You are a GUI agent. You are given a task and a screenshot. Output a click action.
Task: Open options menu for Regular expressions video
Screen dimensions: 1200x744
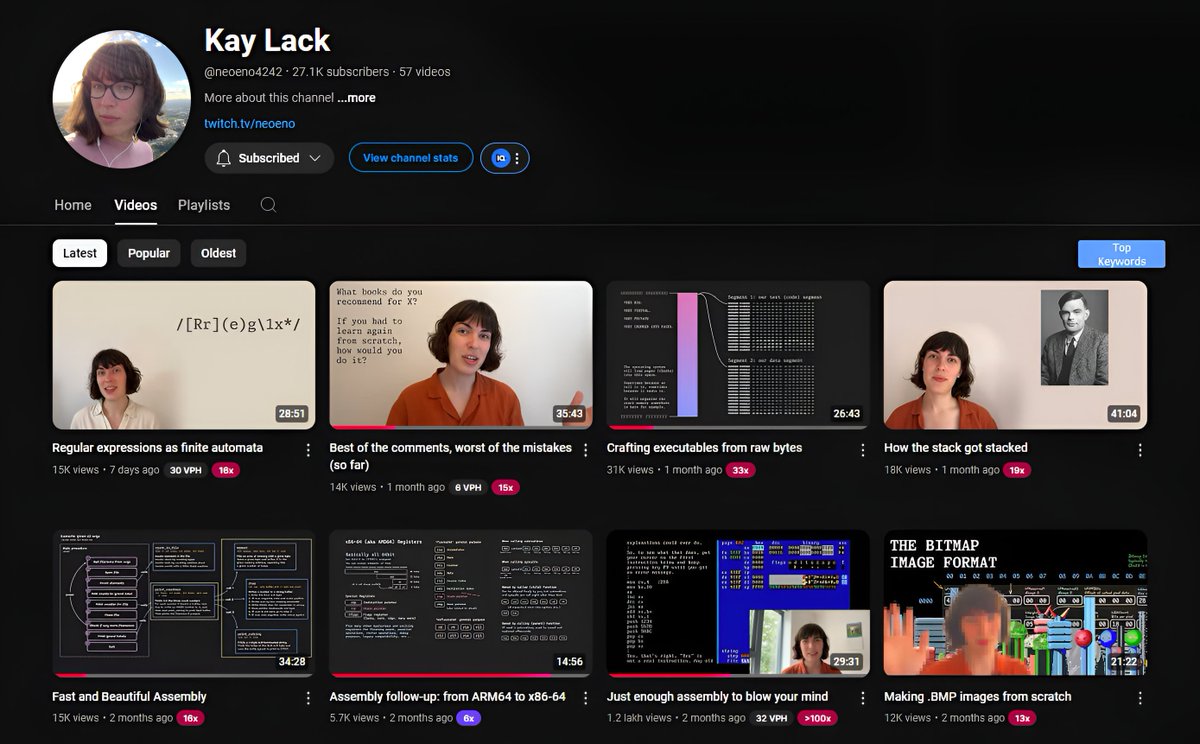(x=308, y=450)
